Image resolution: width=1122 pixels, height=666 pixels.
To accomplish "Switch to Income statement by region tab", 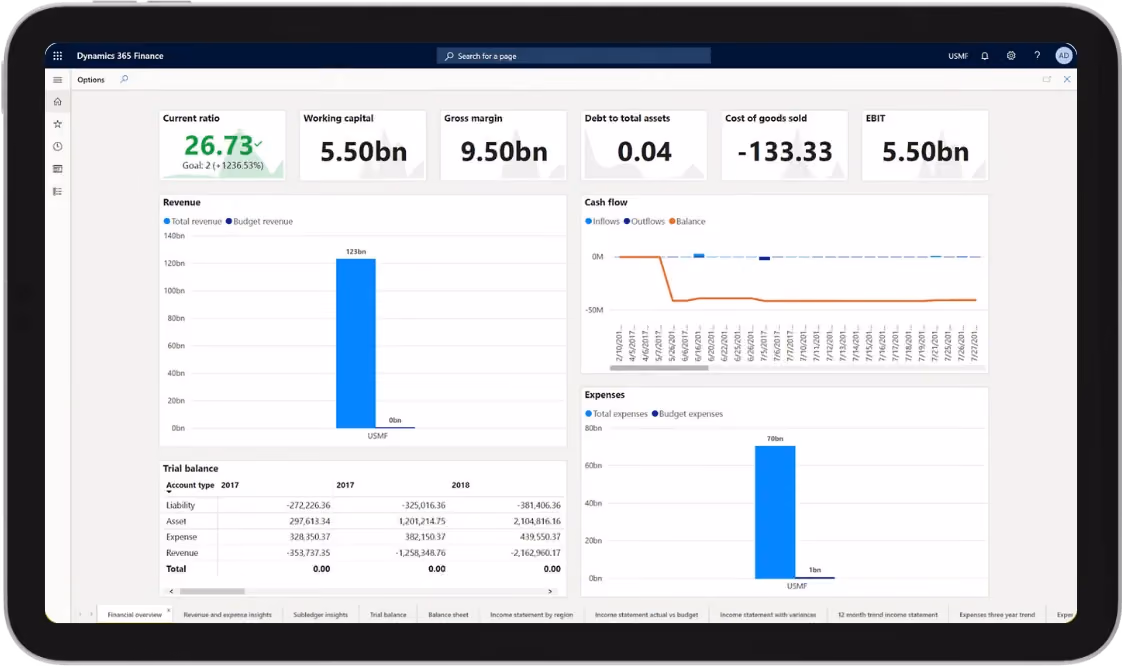I will pyautogui.click(x=532, y=614).
